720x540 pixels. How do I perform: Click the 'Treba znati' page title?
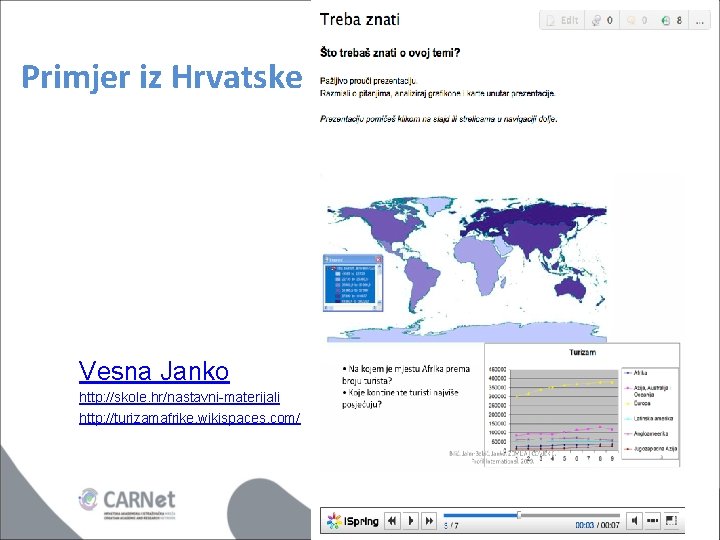click(x=360, y=20)
